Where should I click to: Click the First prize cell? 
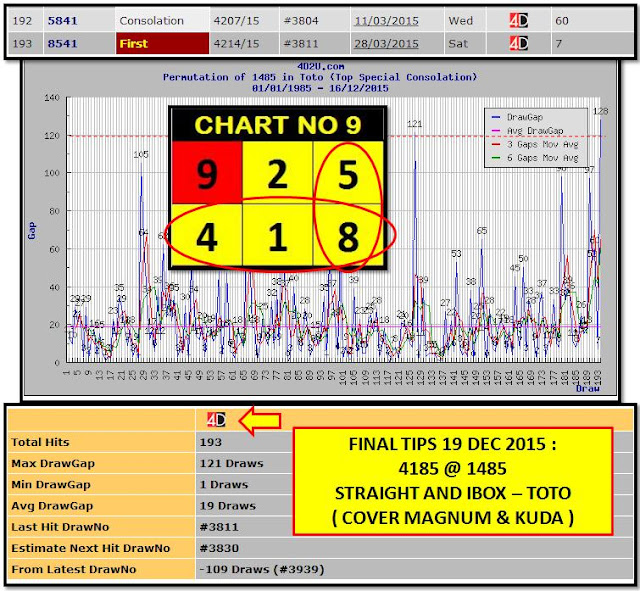point(162,43)
